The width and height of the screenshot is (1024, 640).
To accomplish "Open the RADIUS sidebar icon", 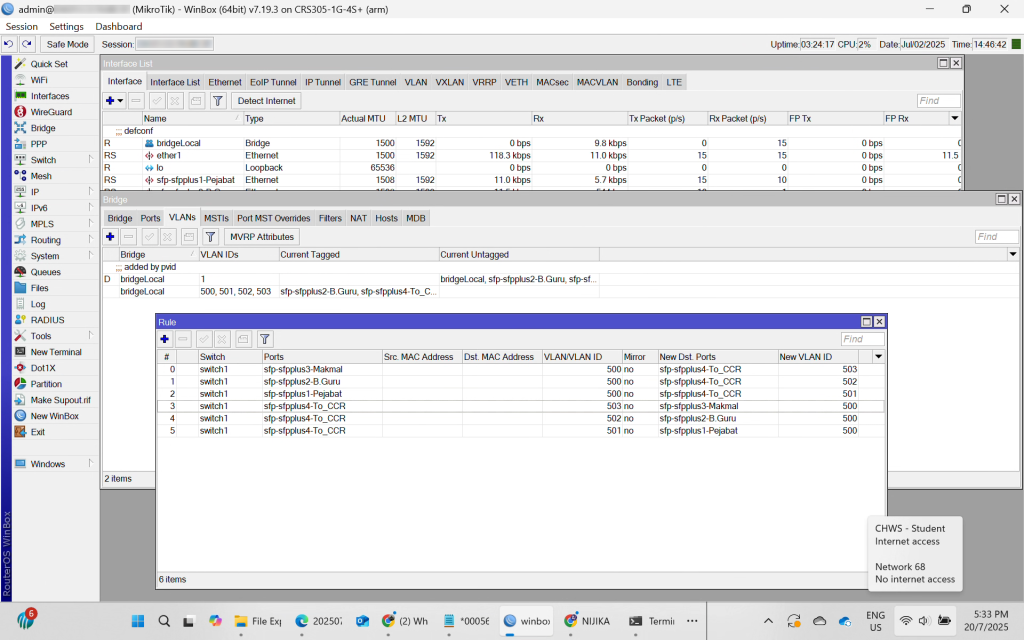I will [21, 320].
